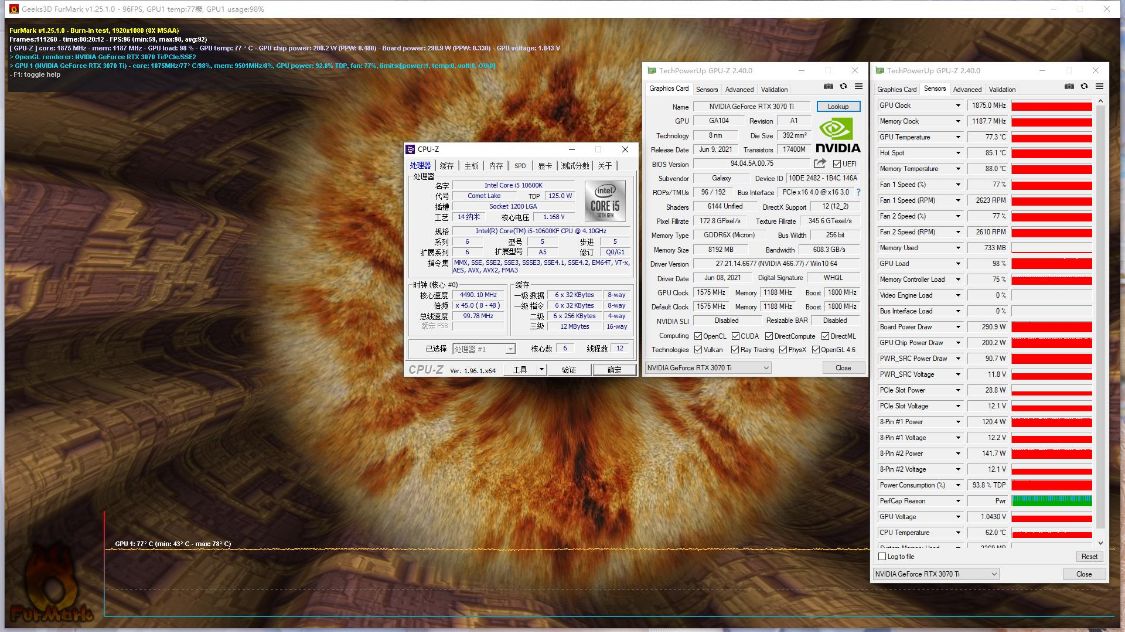Click the camera icon in GPU-Z Sensors window

(x=1069, y=86)
